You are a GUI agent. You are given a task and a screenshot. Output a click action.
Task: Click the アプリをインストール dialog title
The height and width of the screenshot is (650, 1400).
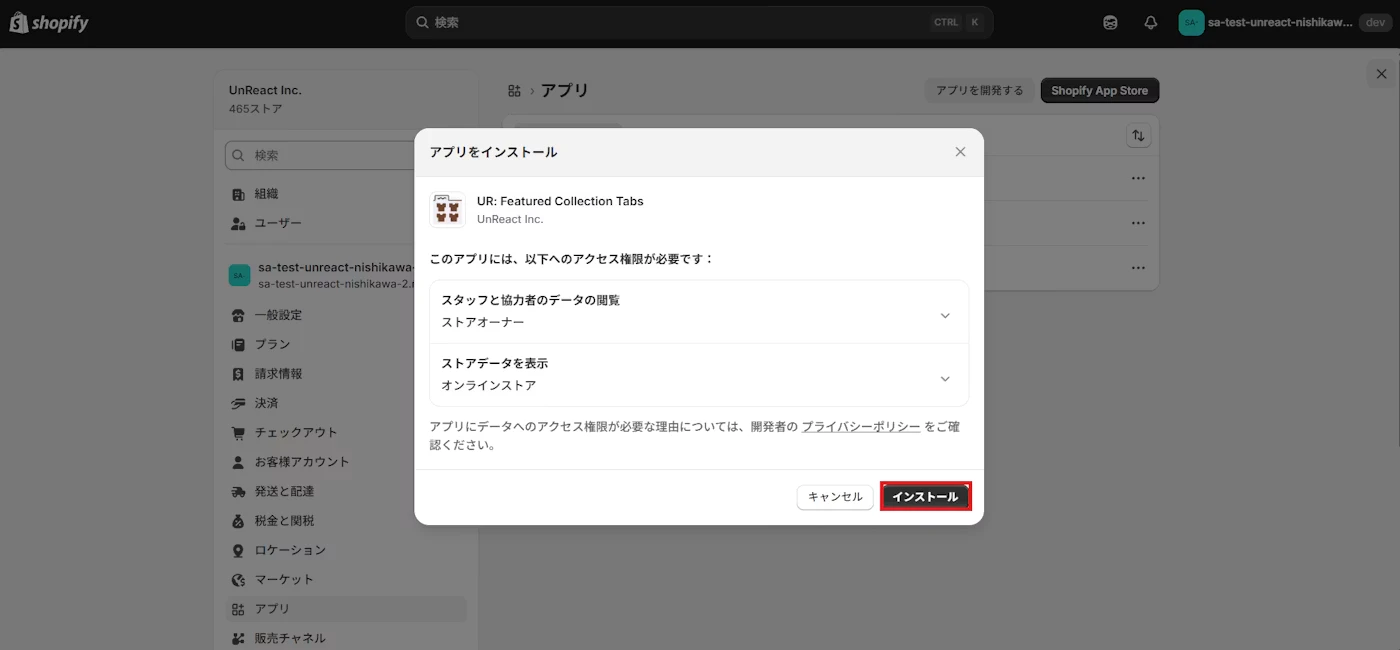(493, 152)
